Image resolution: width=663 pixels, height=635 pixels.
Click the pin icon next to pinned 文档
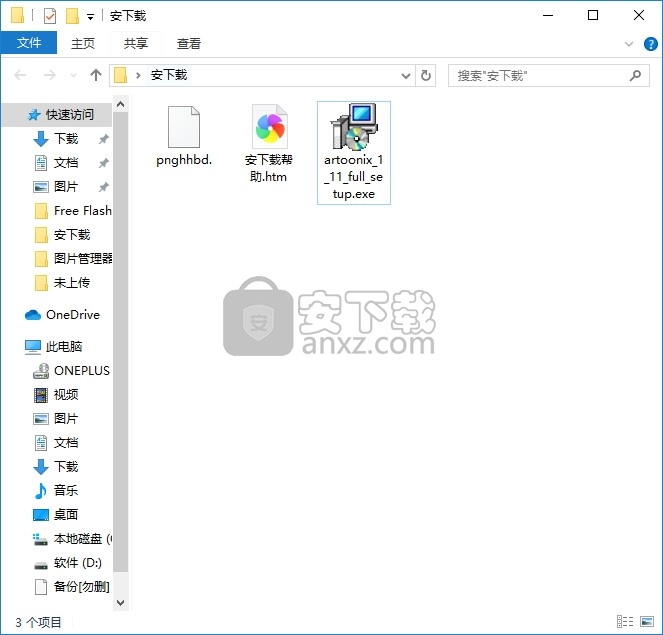point(104,163)
